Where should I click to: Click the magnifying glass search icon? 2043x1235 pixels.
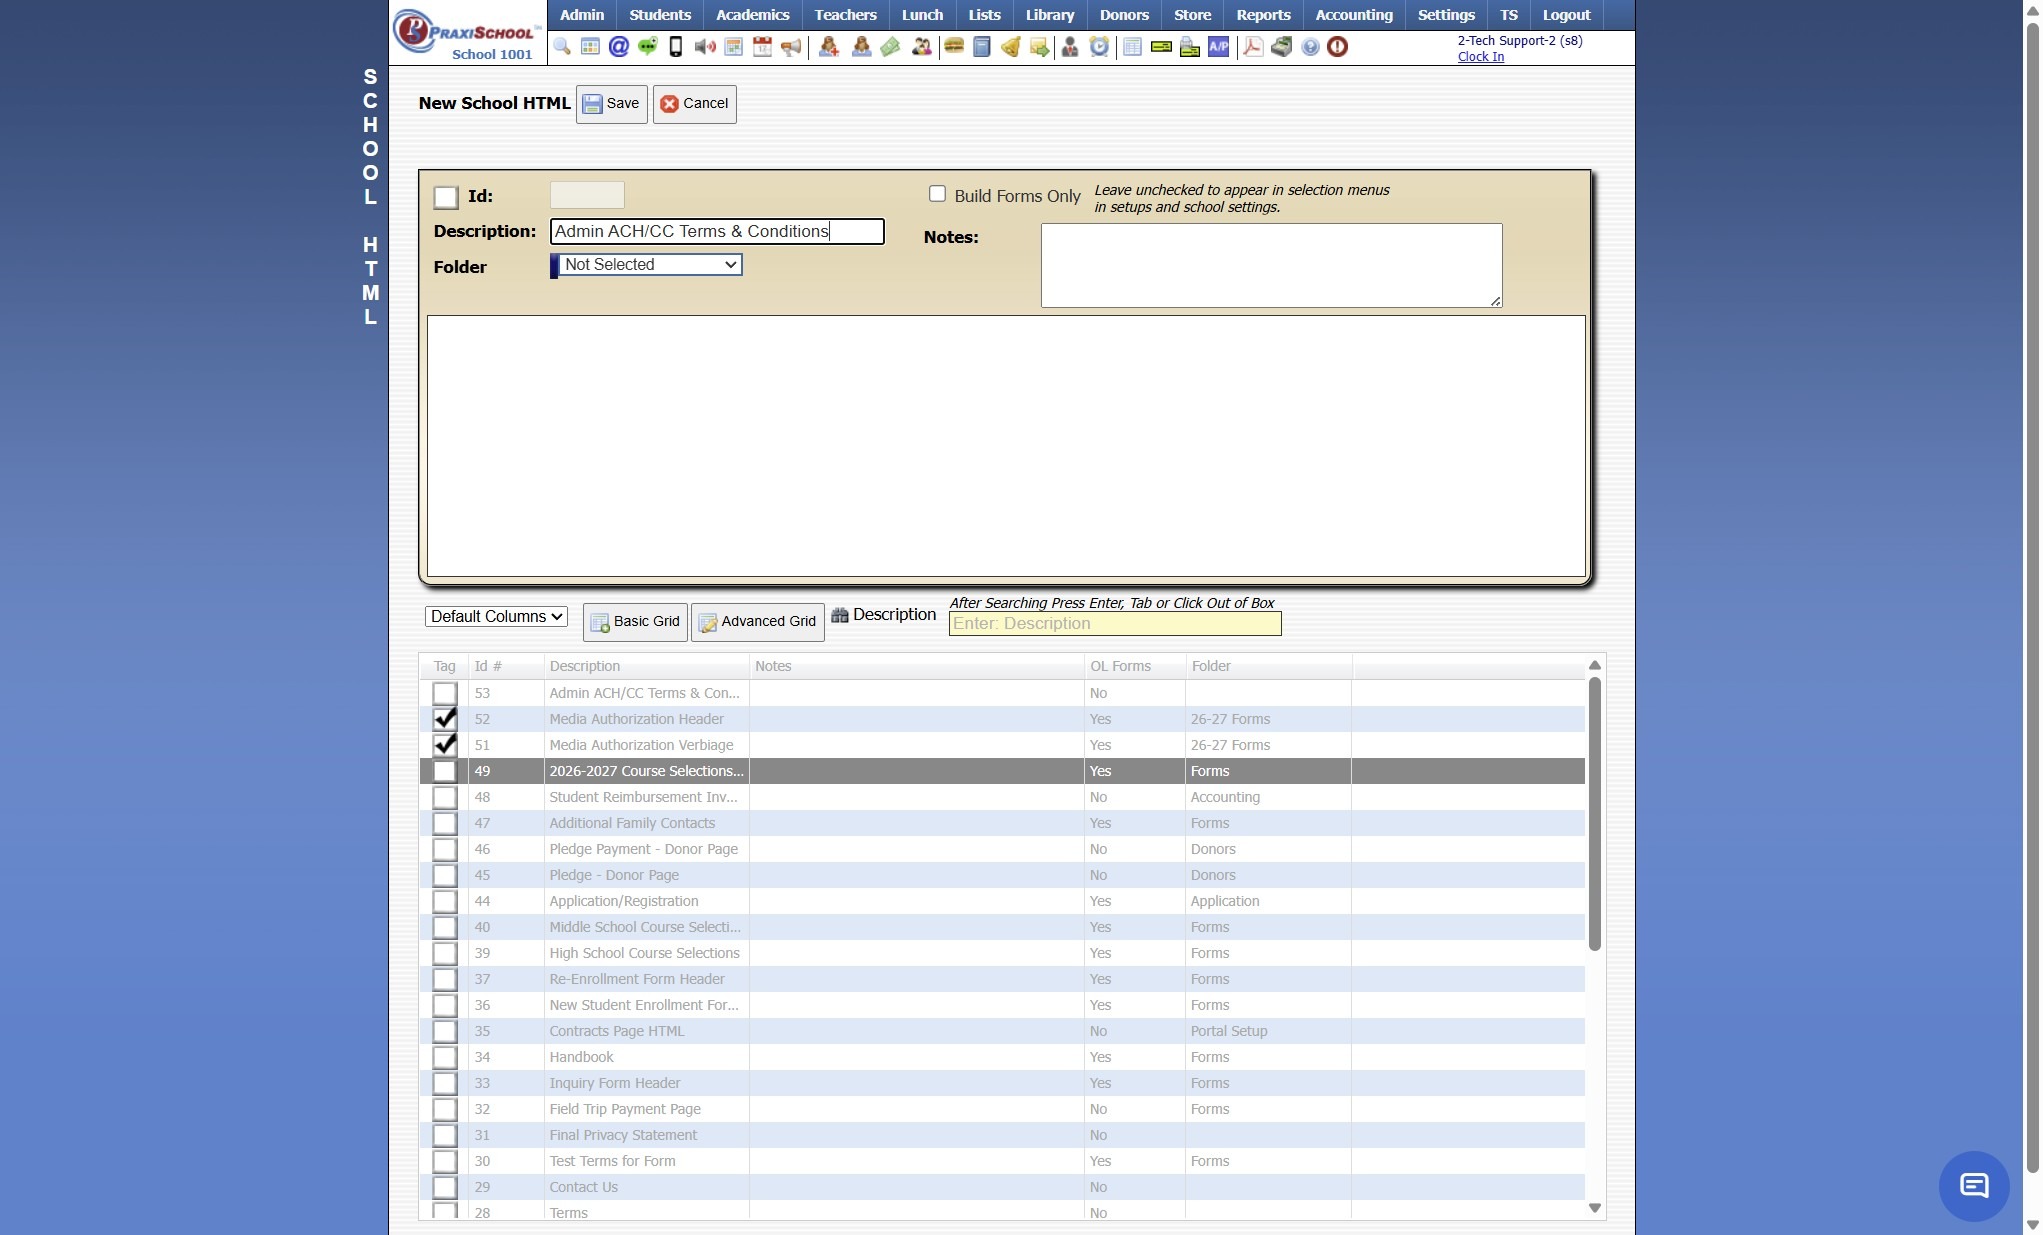click(562, 47)
